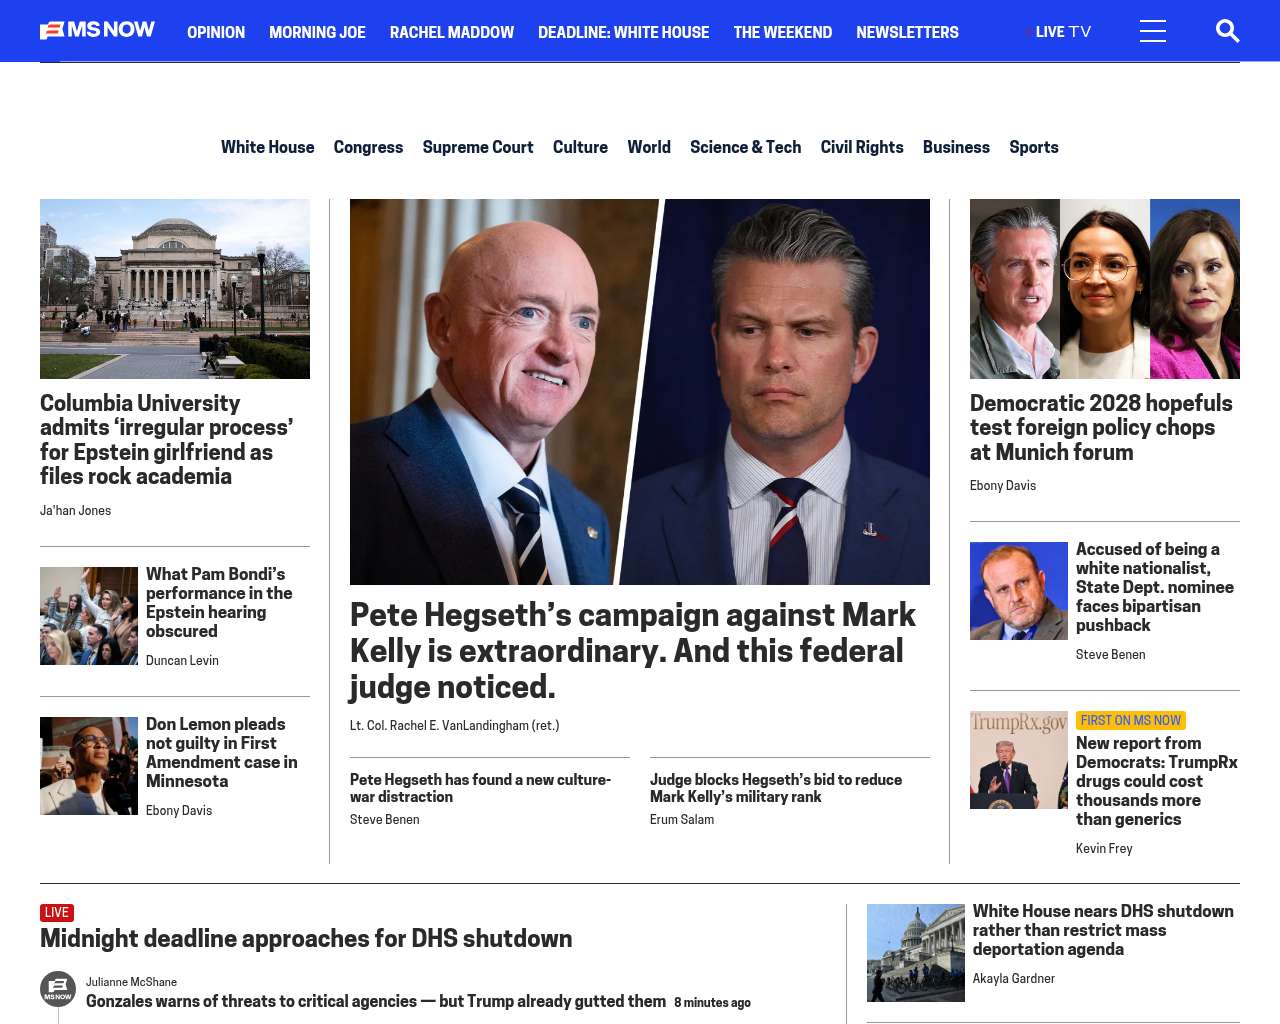Open the TrumpRx.gov thumbnail

(1019, 760)
